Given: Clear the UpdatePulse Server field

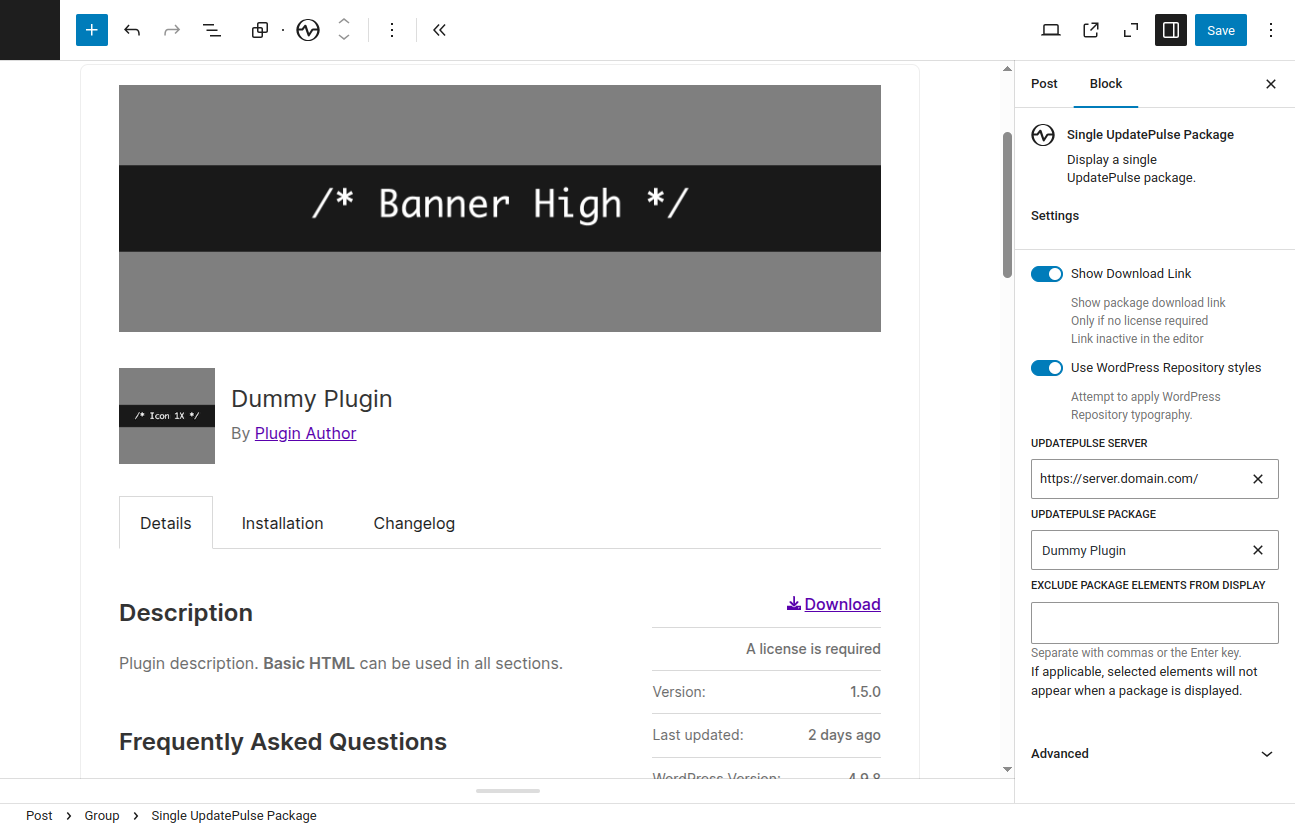Looking at the screenshot, I should [x=1258, y=479].
